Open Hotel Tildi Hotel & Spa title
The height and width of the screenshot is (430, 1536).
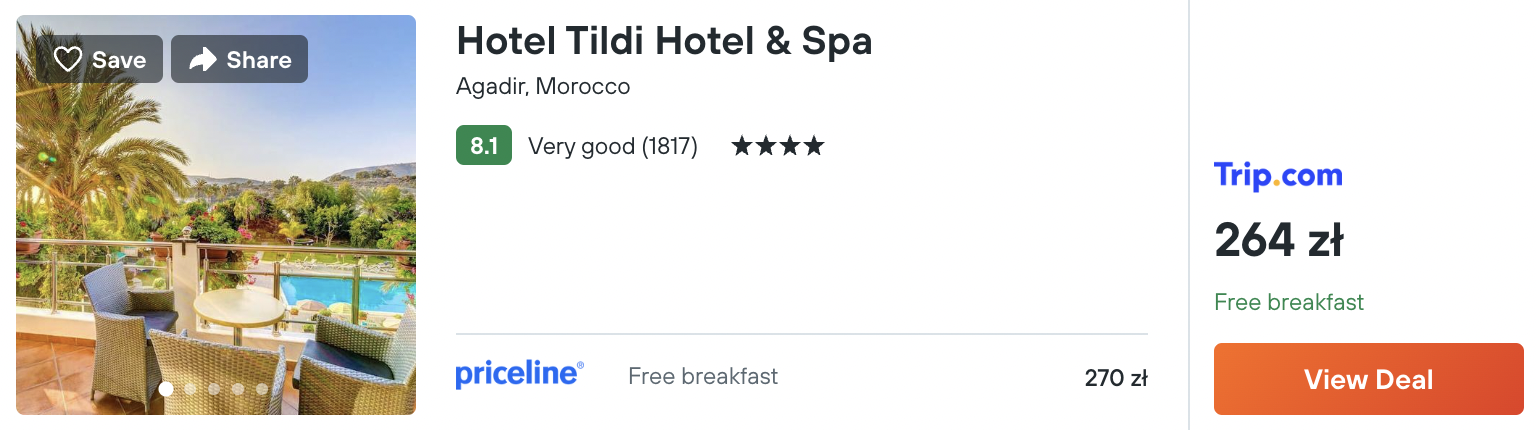click(x=664, y=41)
